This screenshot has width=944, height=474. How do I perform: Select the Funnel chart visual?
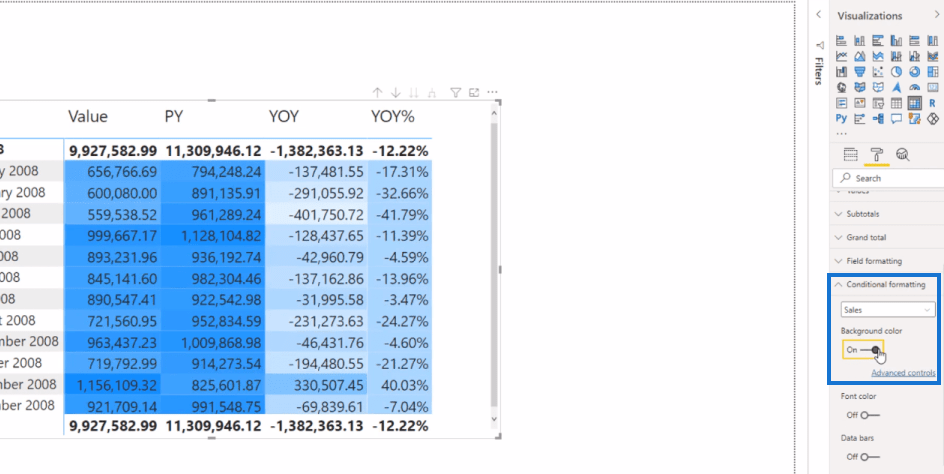coord(860,72)
